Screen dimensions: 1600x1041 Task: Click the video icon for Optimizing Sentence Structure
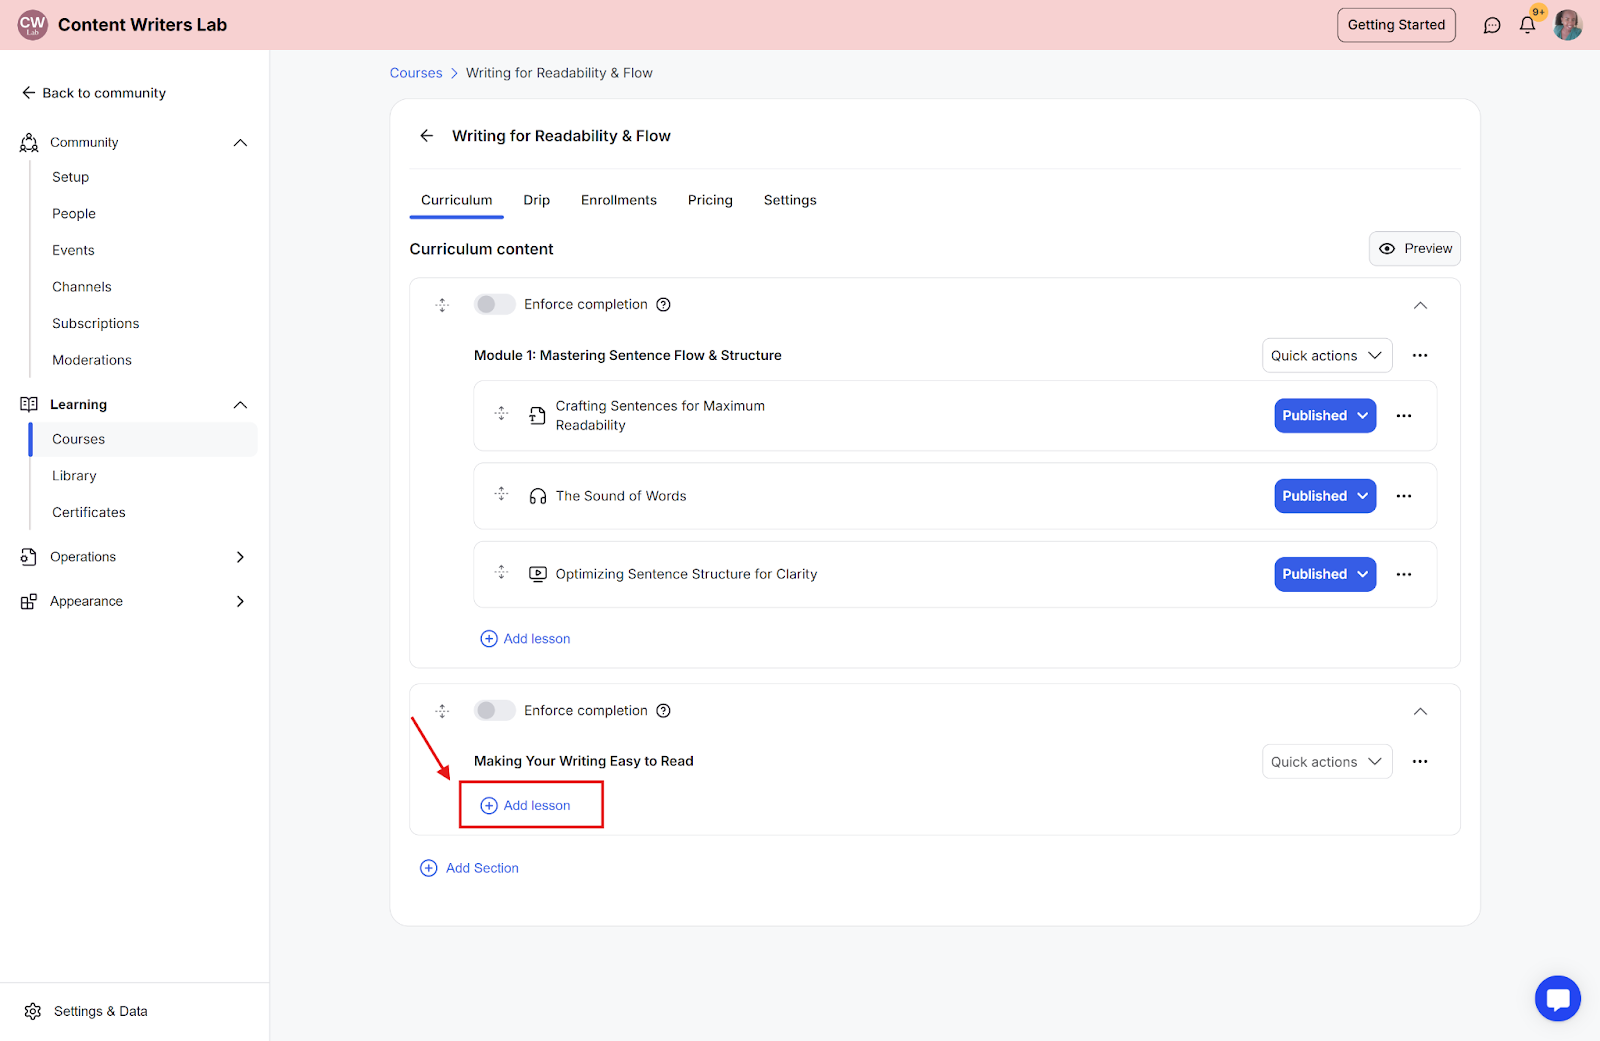pyautogui.click(x=538, y=574)
